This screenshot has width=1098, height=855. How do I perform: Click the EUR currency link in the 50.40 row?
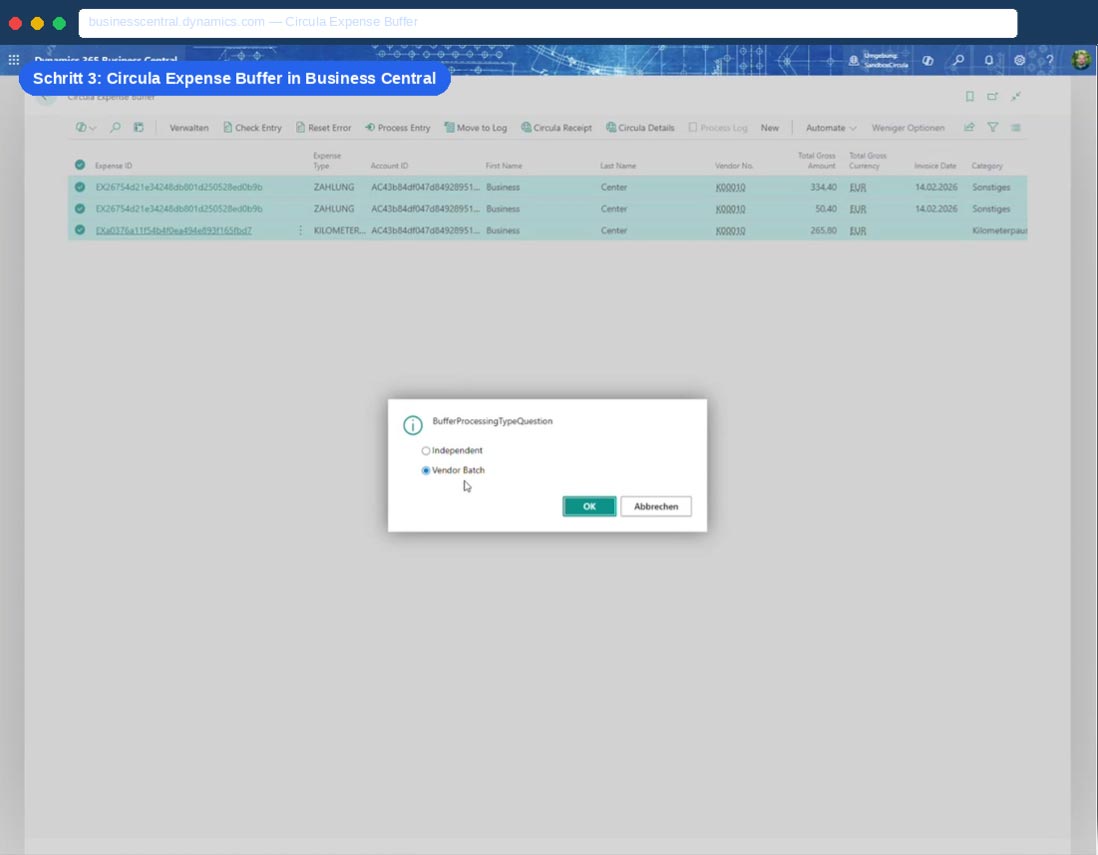[857, 209]
